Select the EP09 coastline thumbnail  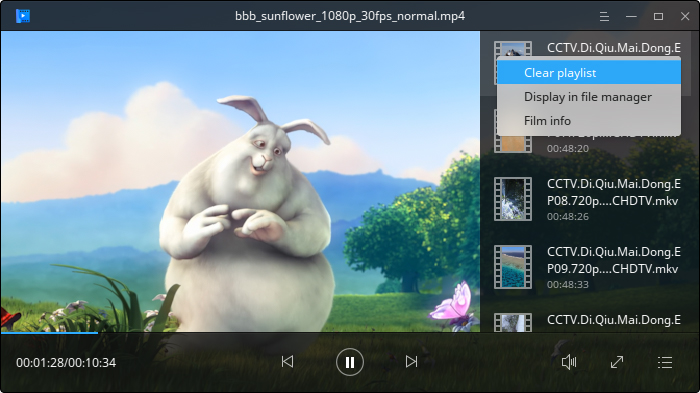coord(512,267)
